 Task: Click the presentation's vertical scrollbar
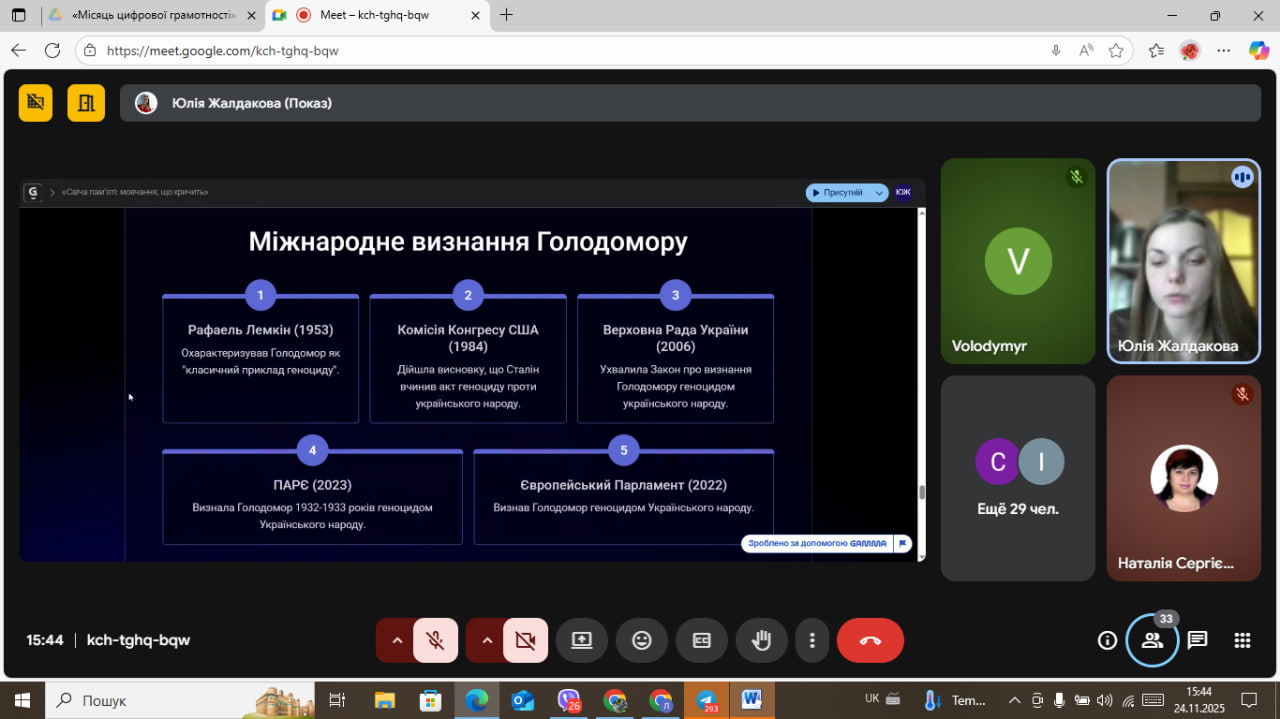coord(921,492)
